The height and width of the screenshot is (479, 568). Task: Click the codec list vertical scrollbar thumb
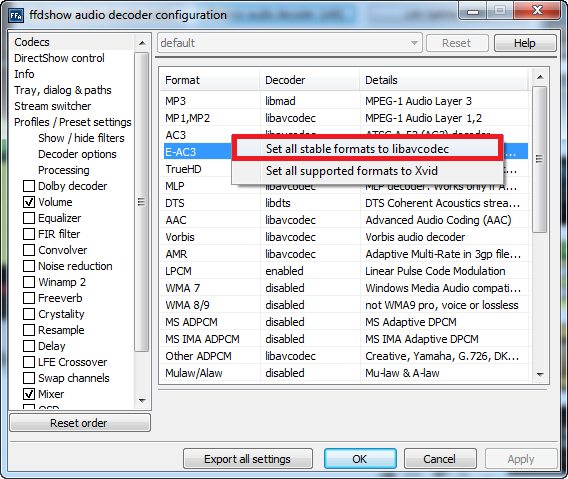(x=540, y=159)
